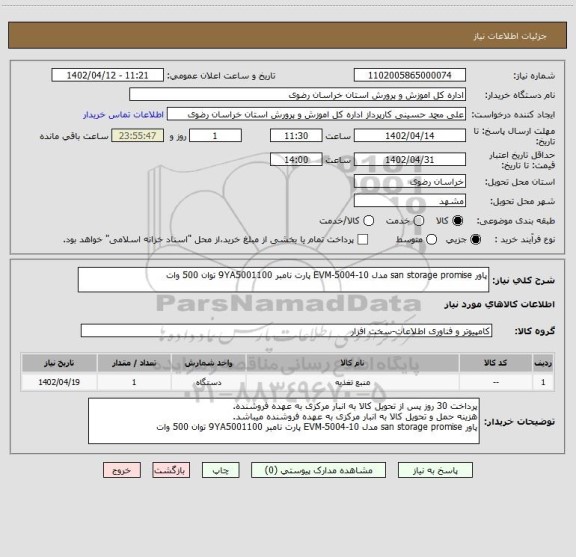Click the goods group field کامپیوتر و فناوری اطلاعات
This screenshot has width=576, height=557.
(286, 331)
